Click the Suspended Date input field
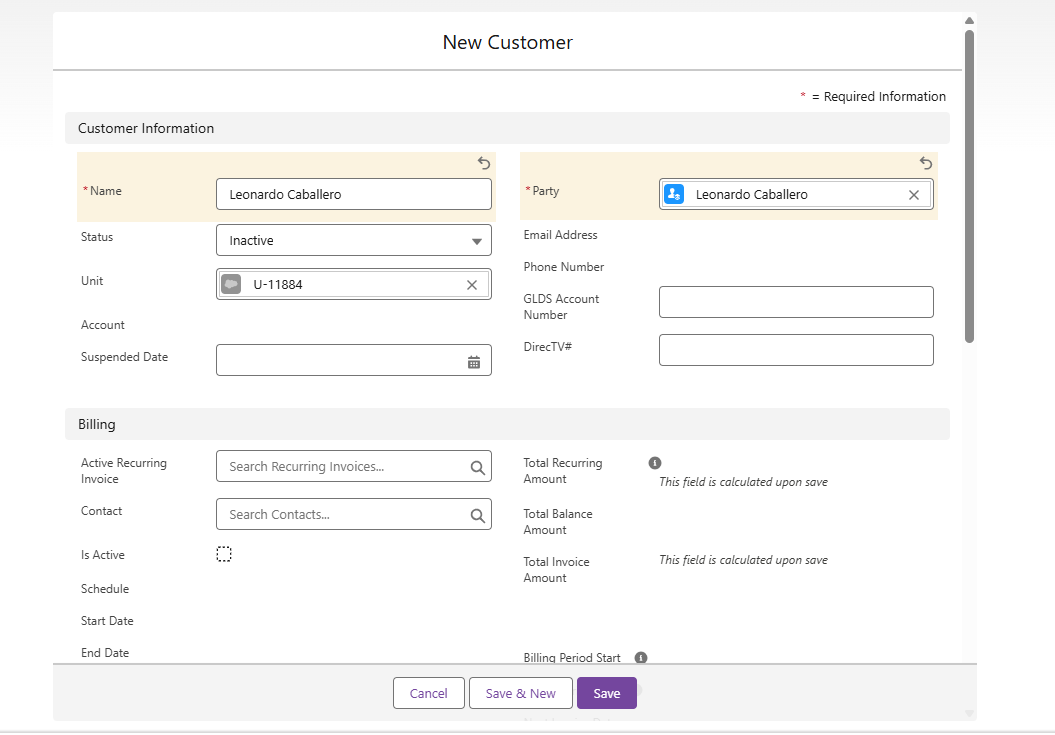 point(354,360)
